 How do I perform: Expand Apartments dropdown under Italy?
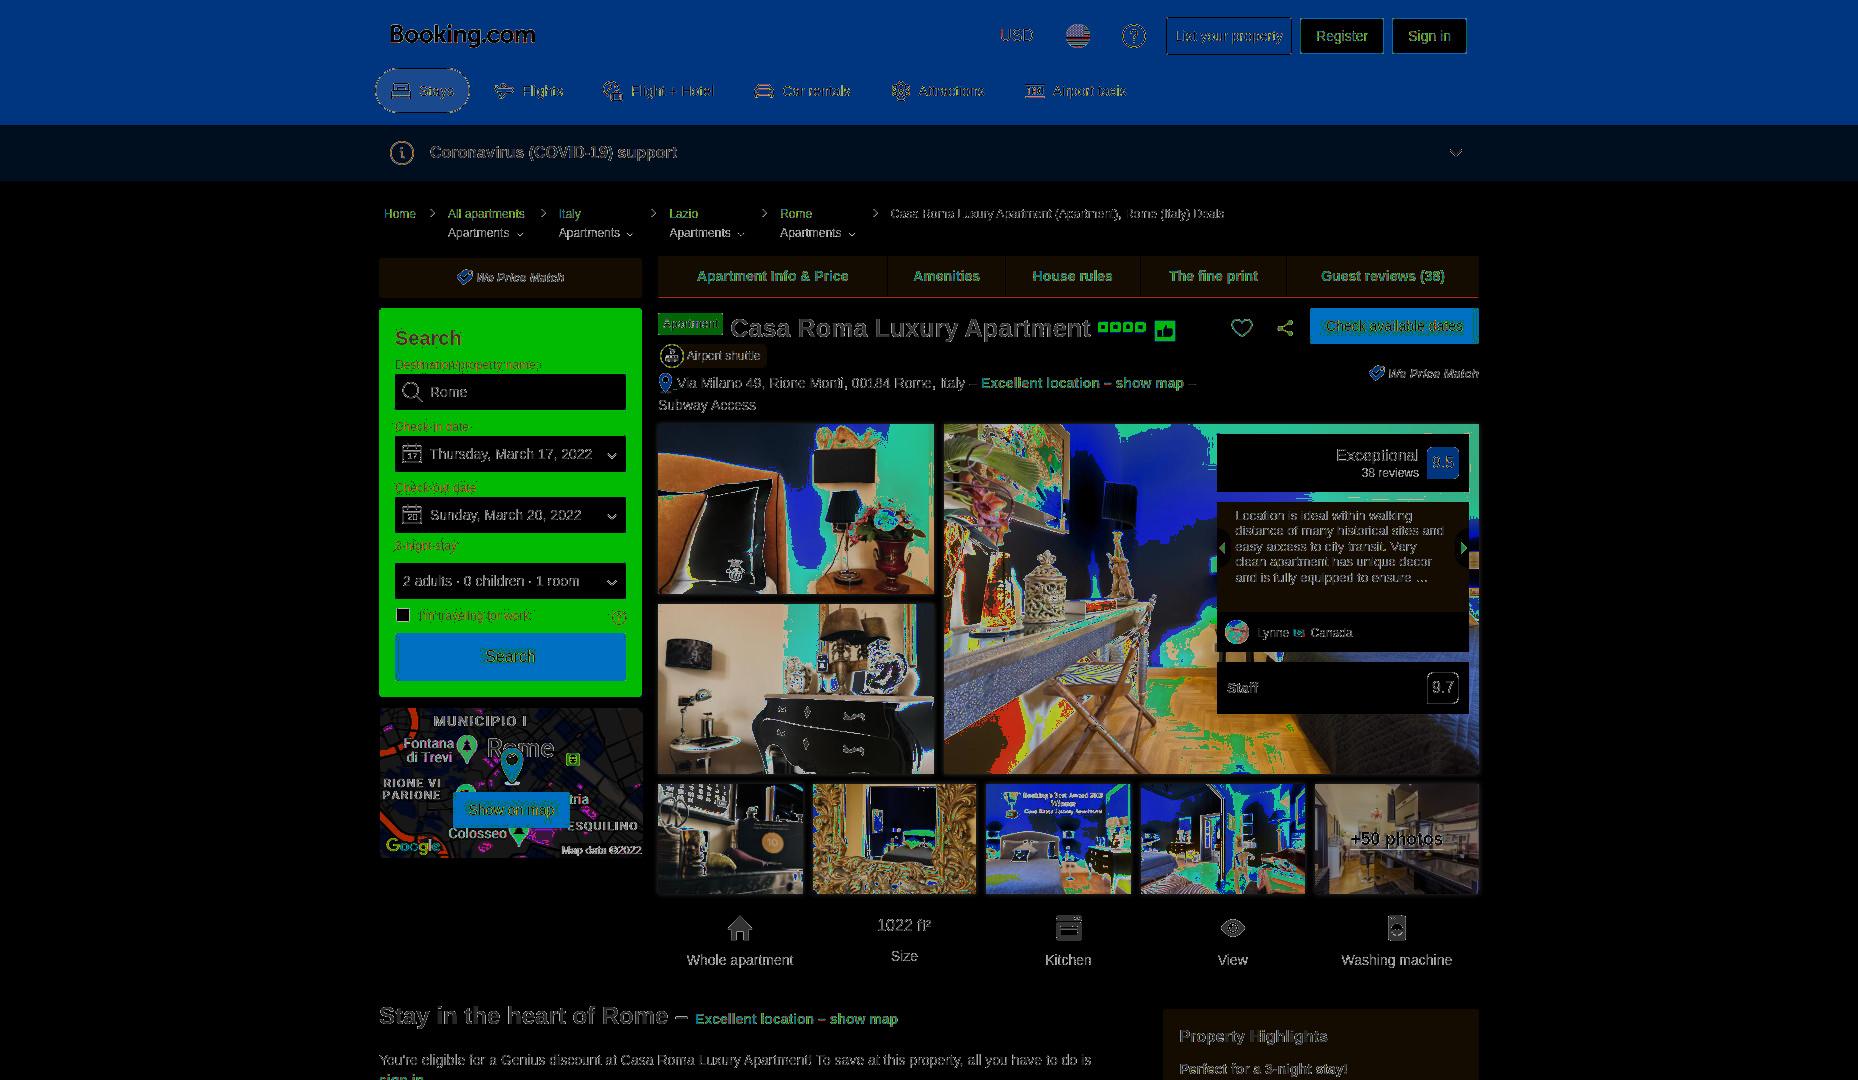[x=596, y=233]
